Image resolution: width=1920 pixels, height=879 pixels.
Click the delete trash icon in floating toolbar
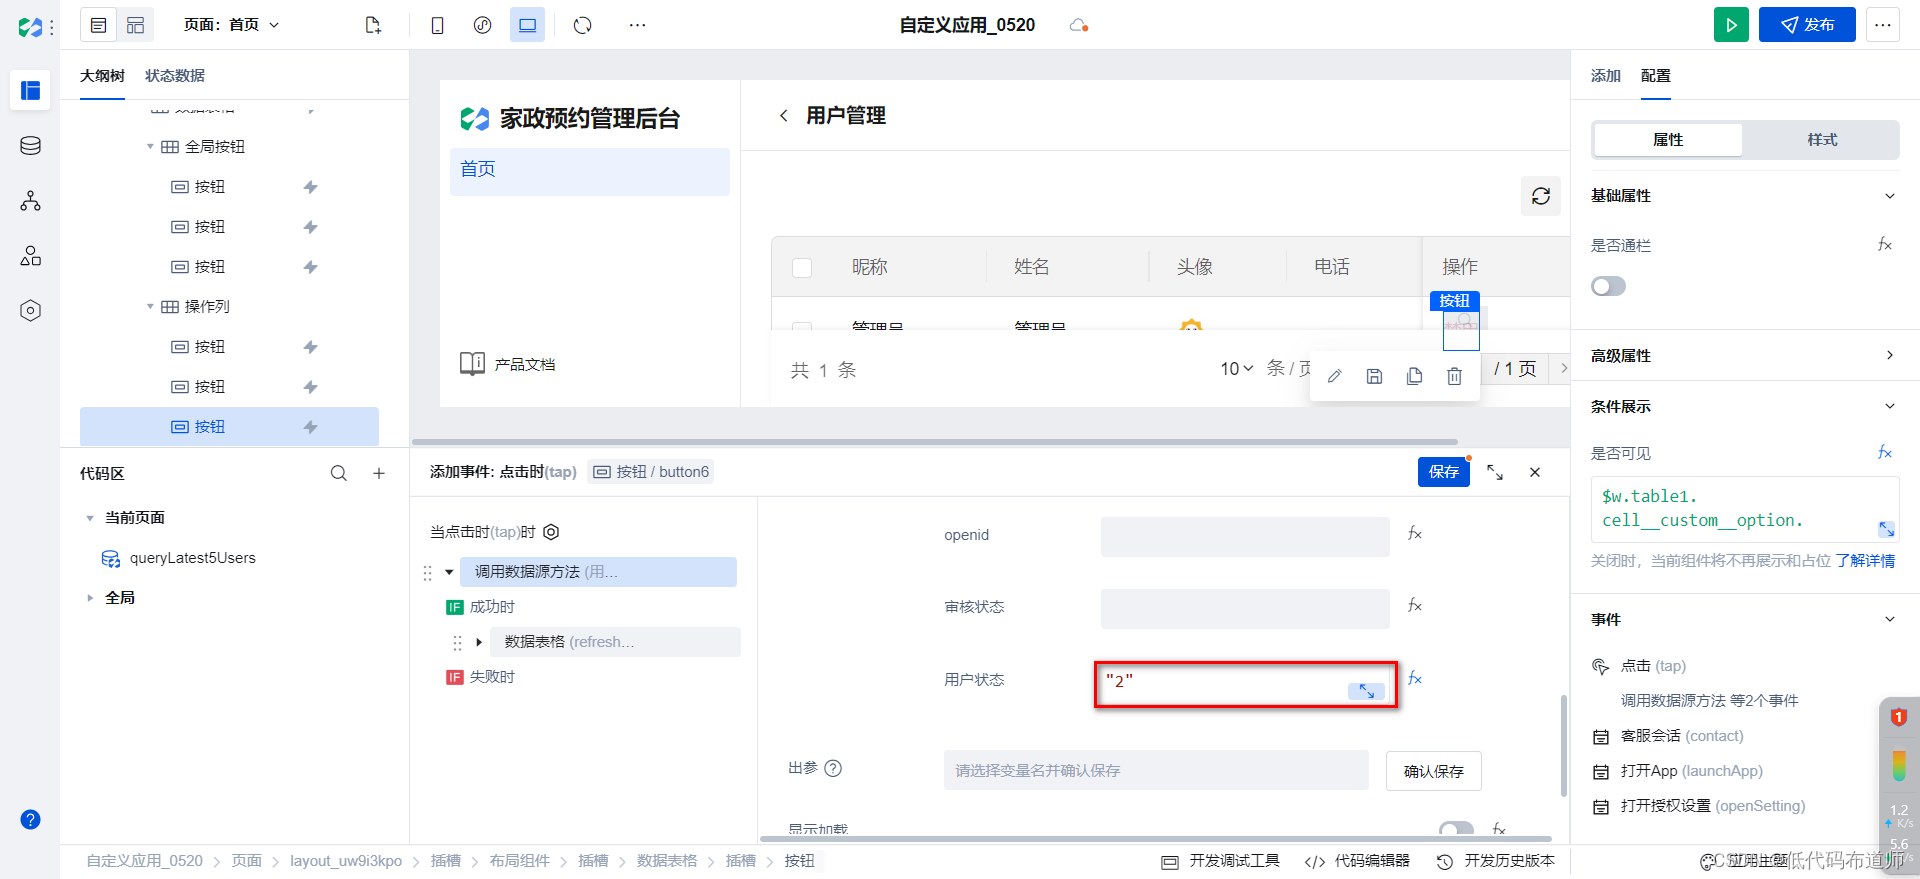pyautogui.click(x=1454, y=376)
